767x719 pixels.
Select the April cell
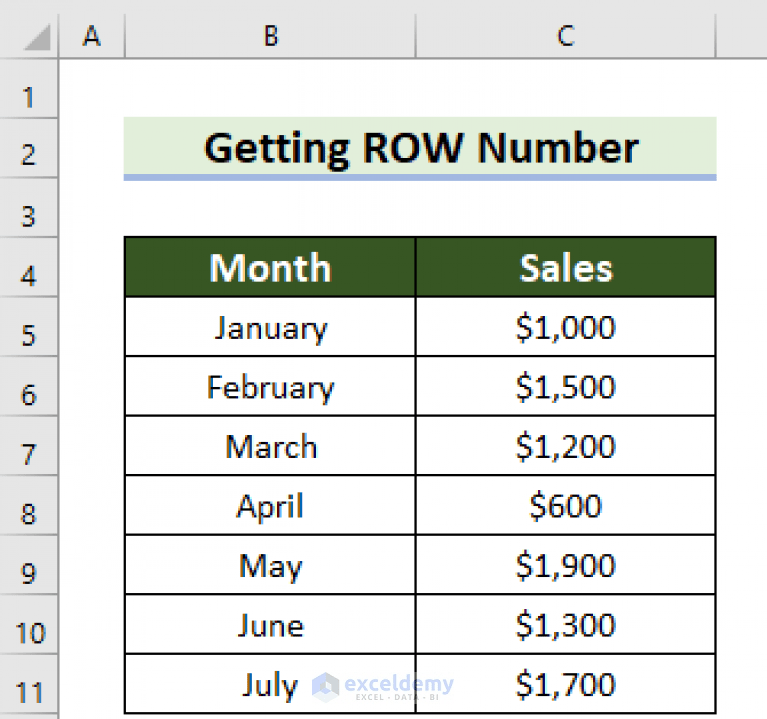tap(270, 506)
